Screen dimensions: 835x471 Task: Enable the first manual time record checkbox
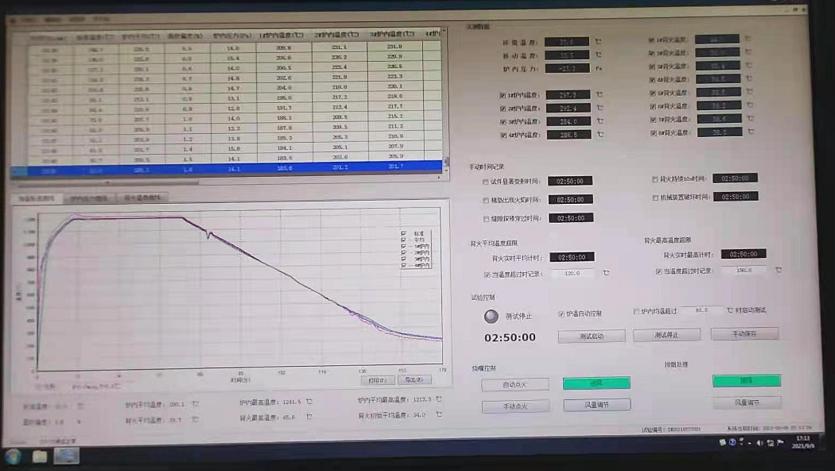pos(486,181)
